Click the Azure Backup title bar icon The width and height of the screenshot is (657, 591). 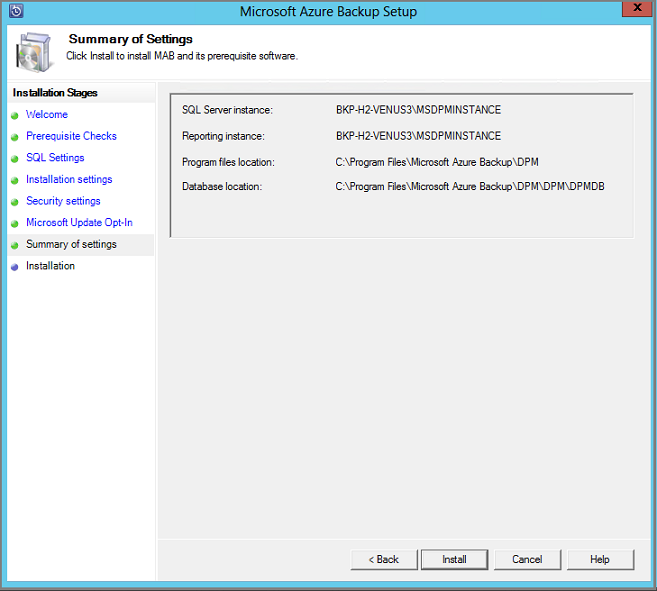click(x=15, y=11)
